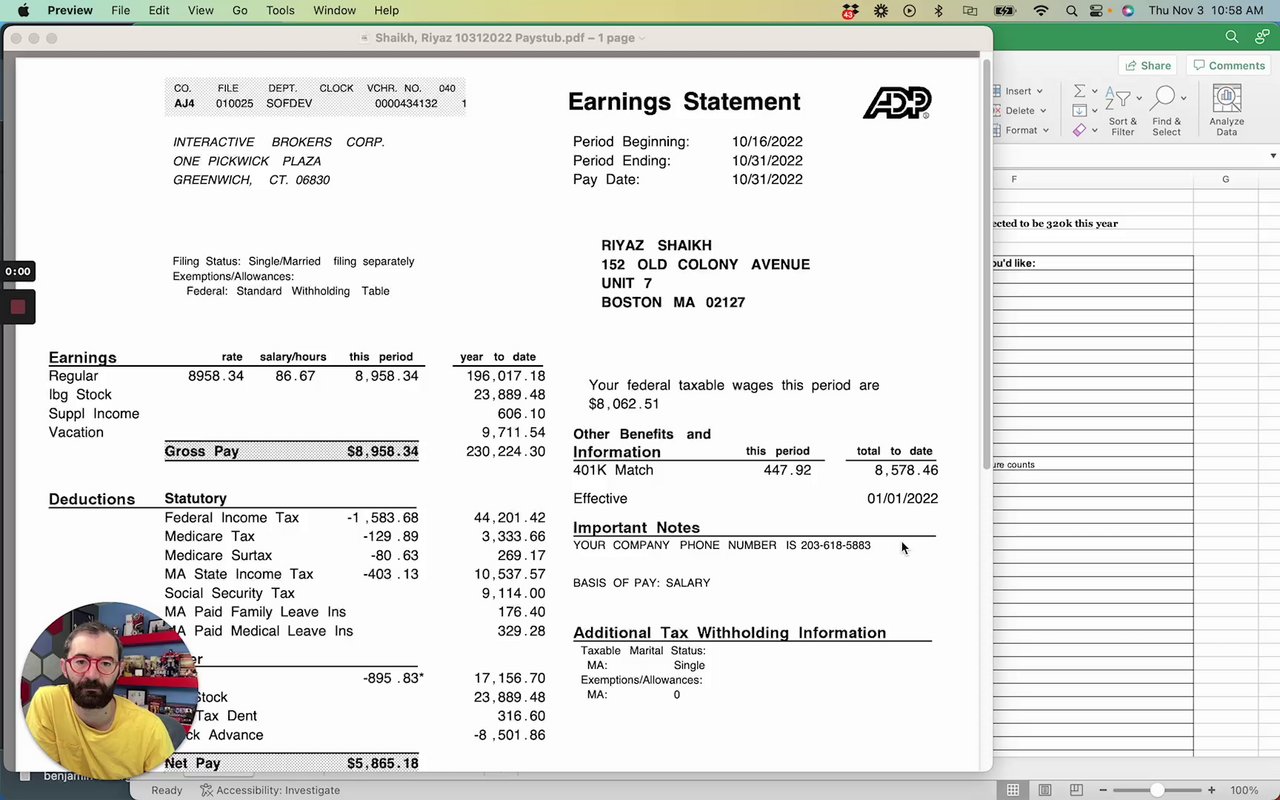Stop the screen recording red button
Viewport: 1280px width, 800px height.
point(17,307)
